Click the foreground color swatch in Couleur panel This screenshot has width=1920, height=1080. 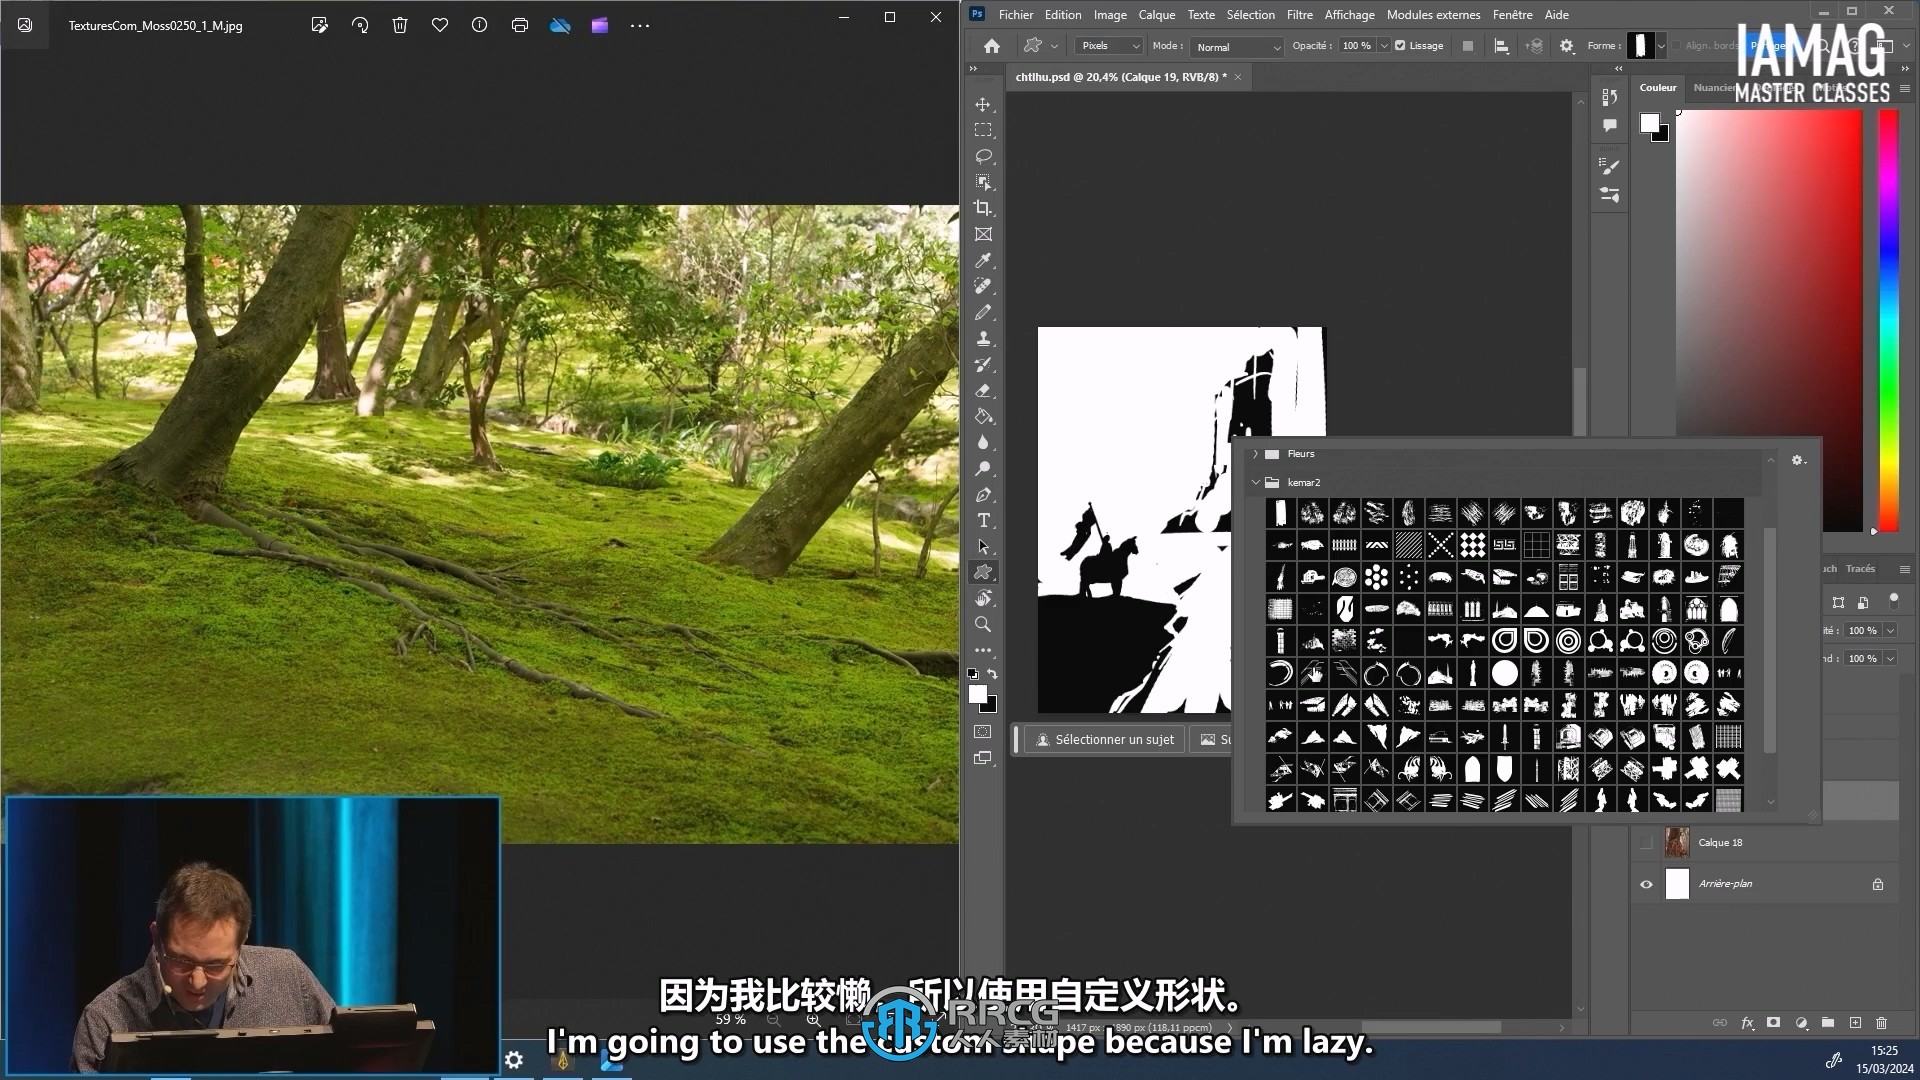(1649, 123)
